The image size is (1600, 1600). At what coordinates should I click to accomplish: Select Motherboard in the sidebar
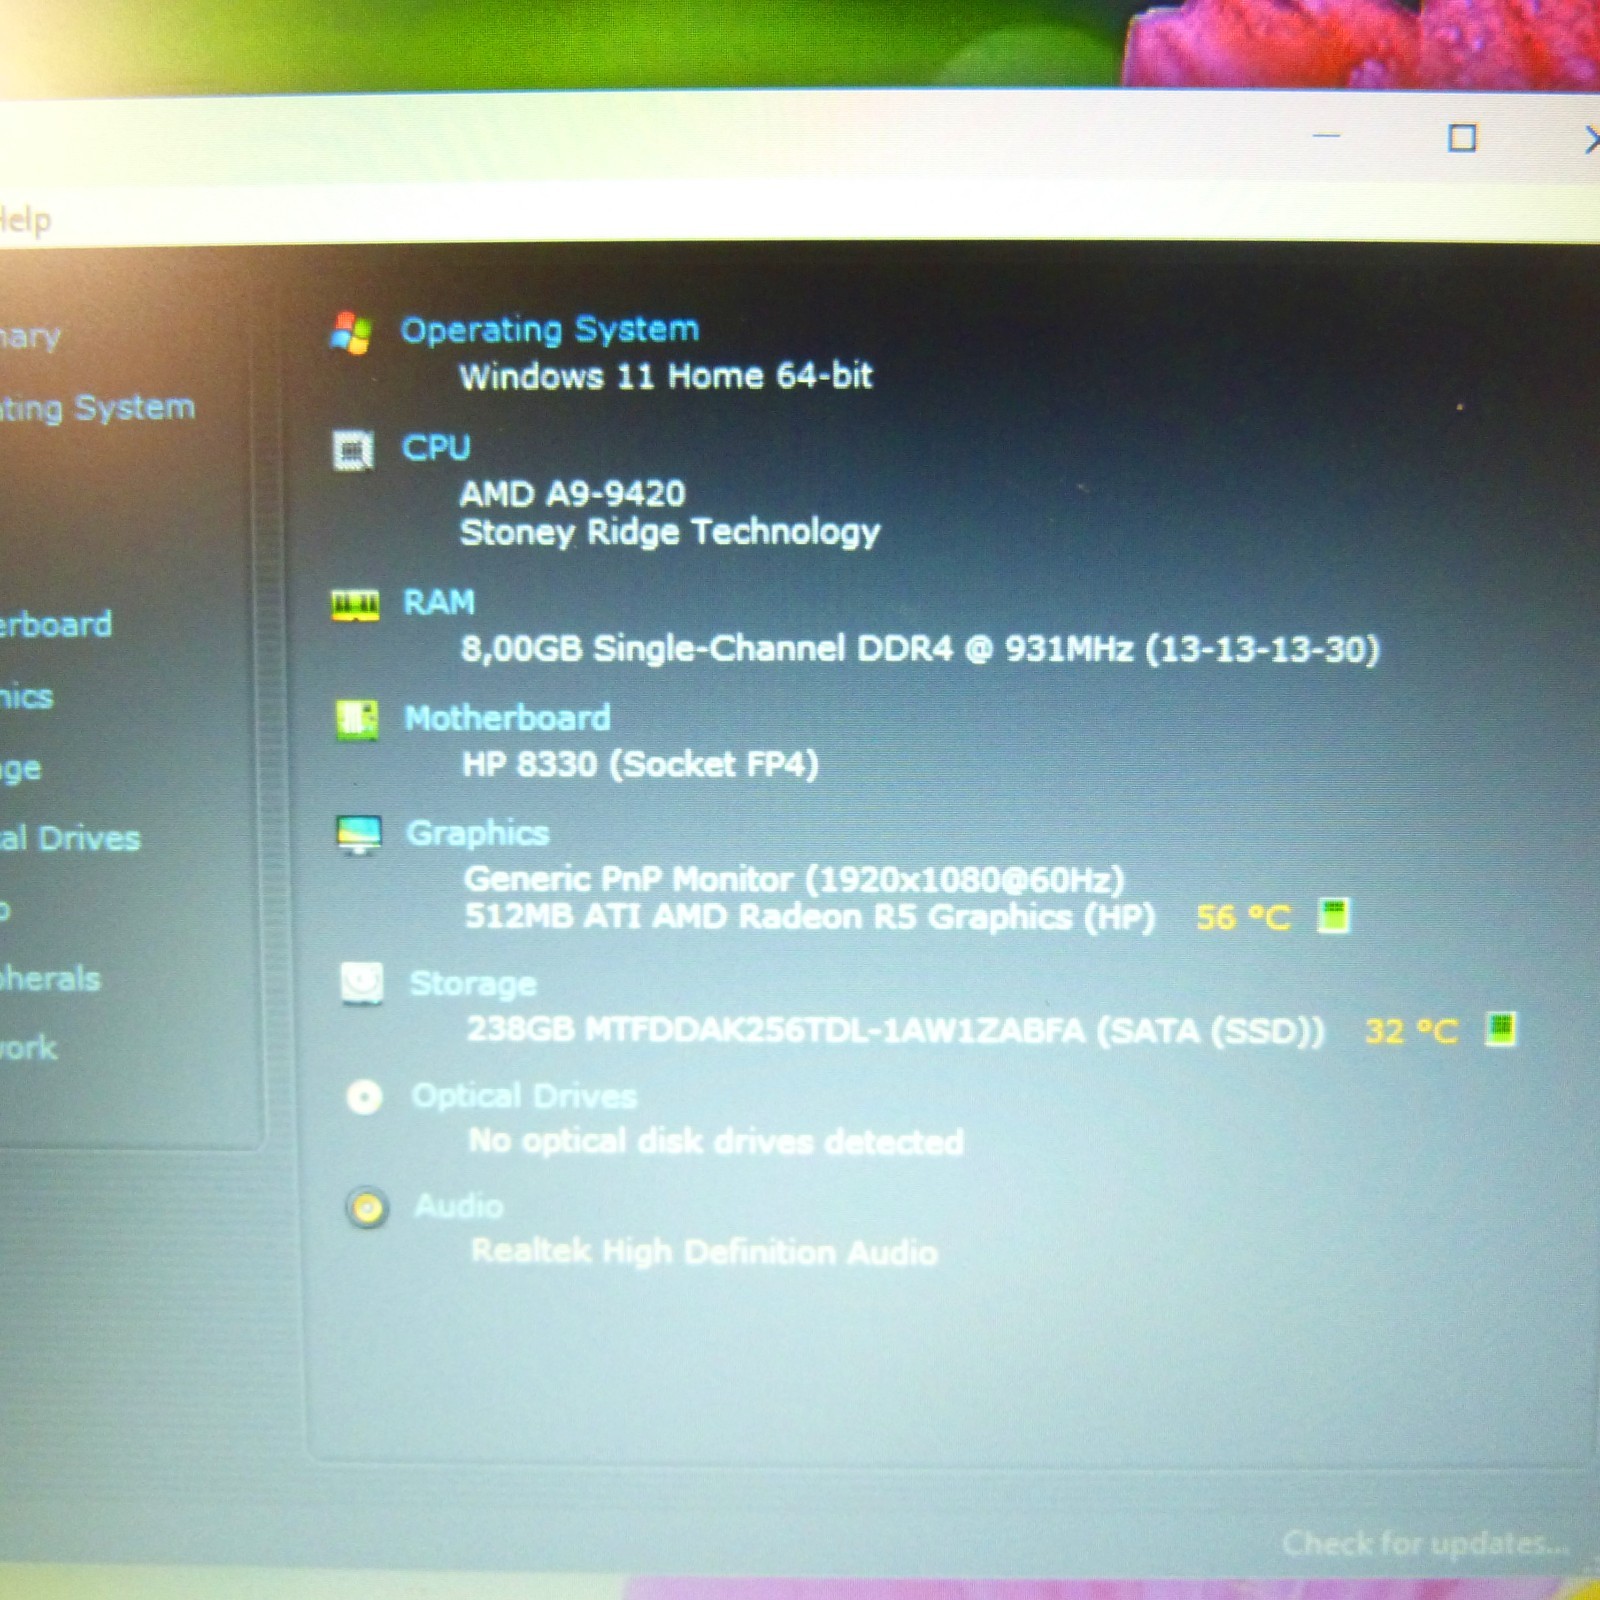pos(55,625)
